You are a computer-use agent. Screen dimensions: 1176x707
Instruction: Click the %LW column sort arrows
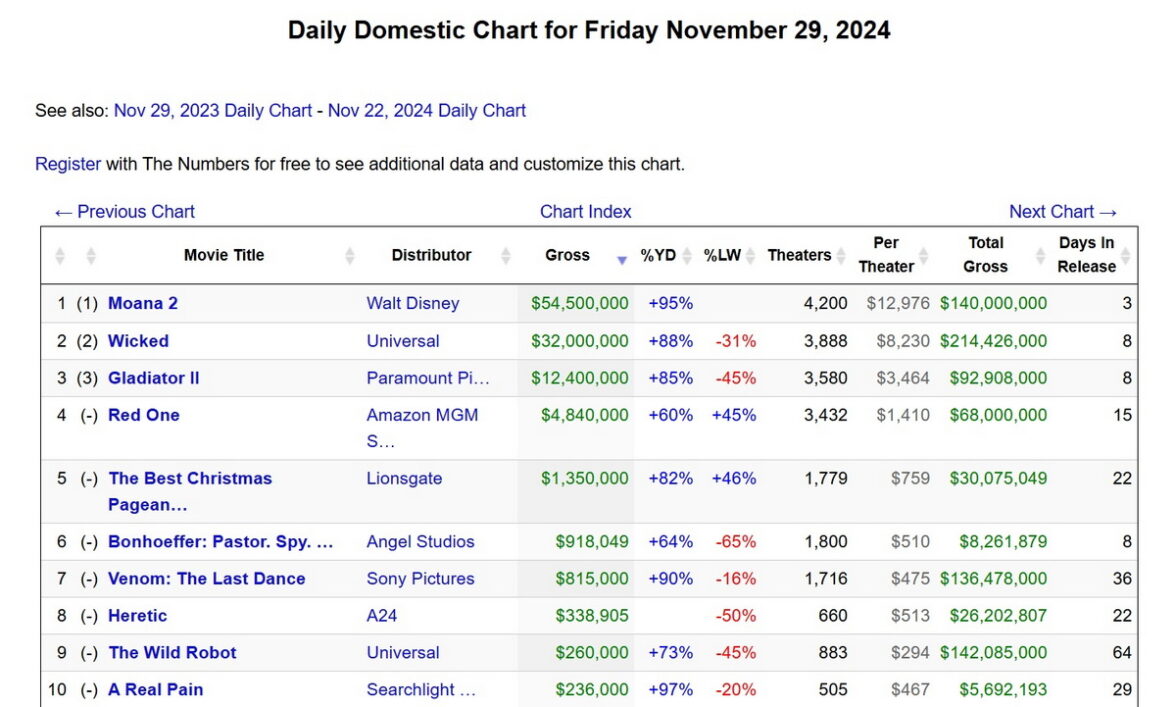[x=750, y=256]
